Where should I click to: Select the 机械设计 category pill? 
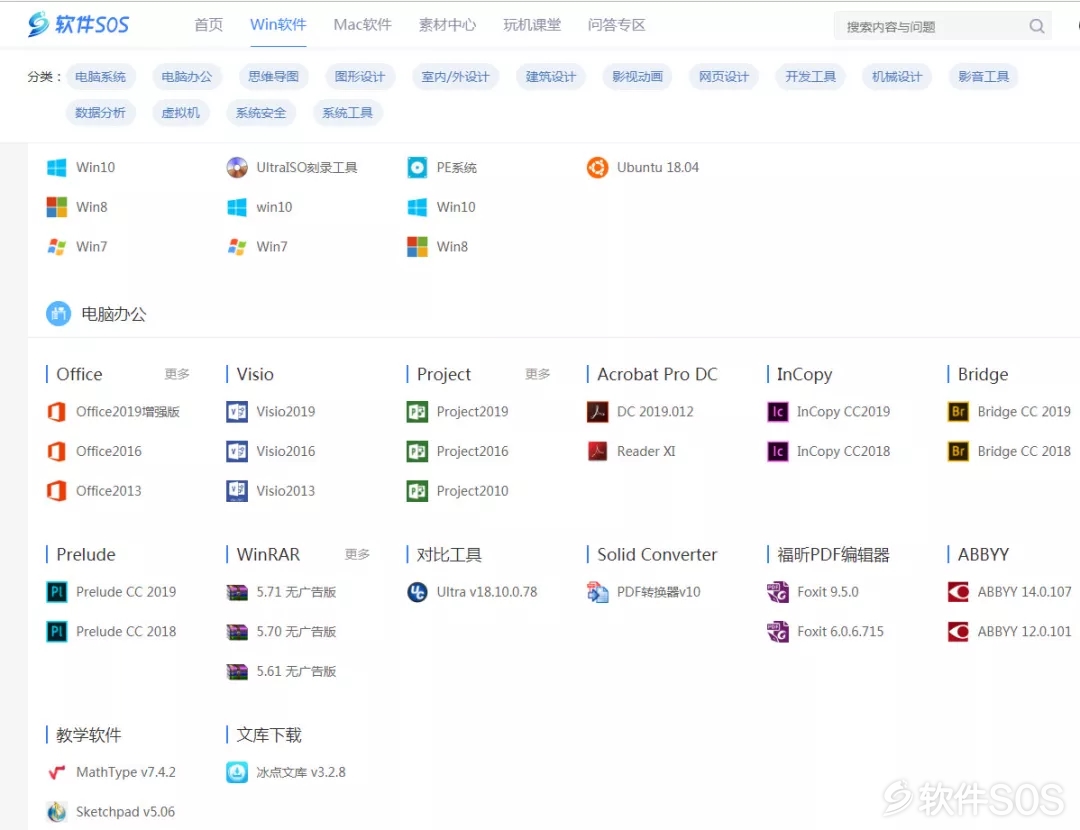click(897, 76)
